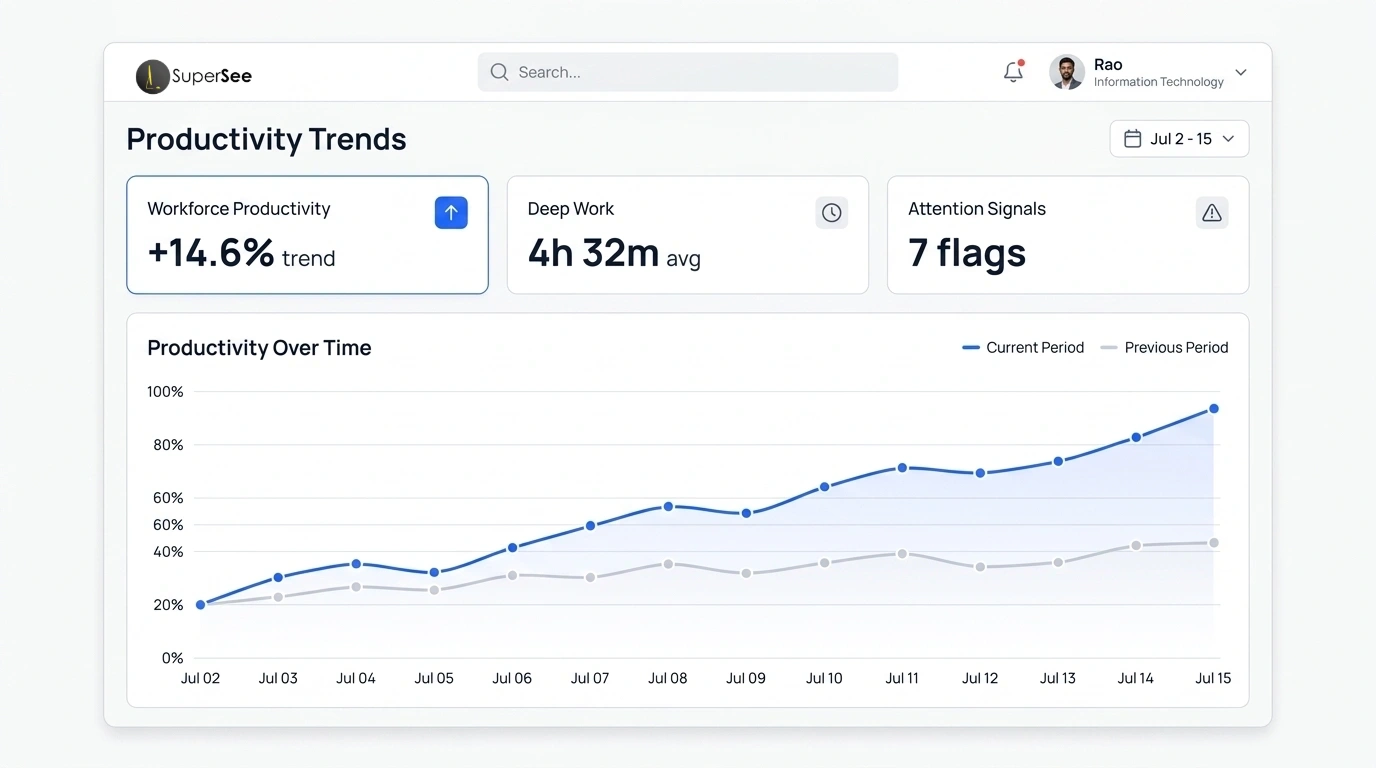Click the Current Period point on Jul 11
The height and width of the screenshot is (768, 1376).
[902, 467]
